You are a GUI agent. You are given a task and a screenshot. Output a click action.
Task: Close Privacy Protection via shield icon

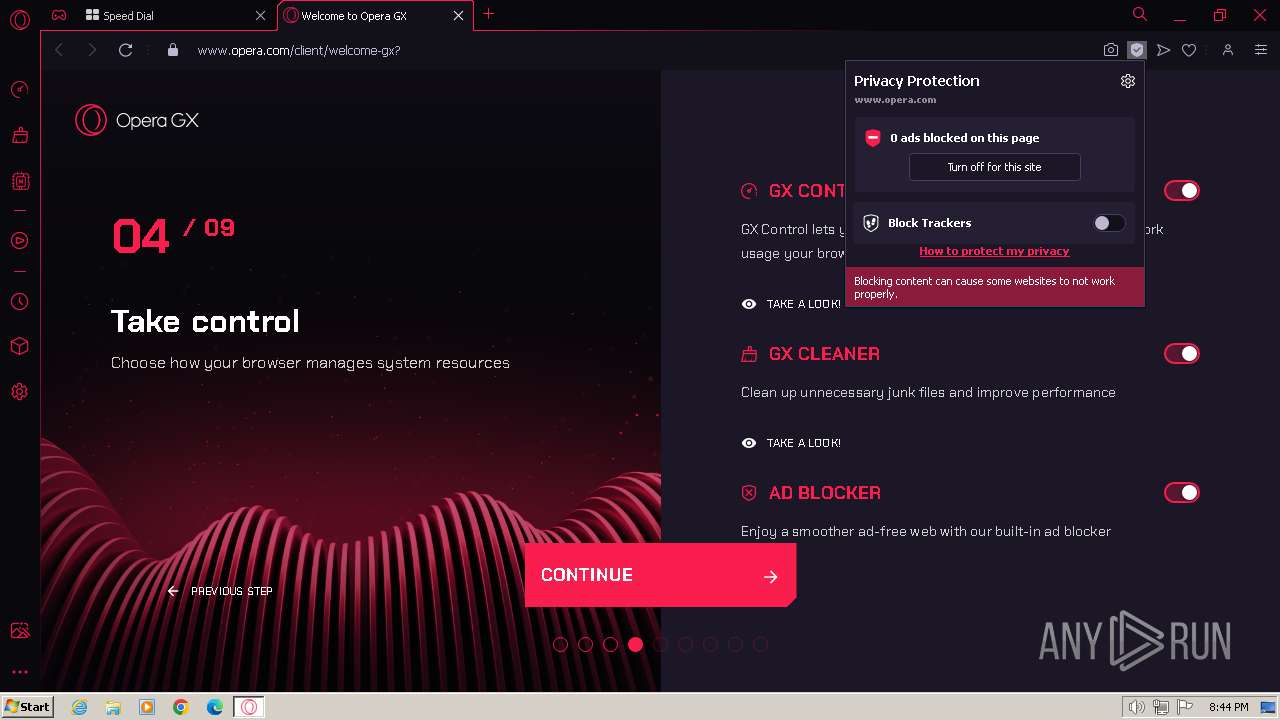1136,50
